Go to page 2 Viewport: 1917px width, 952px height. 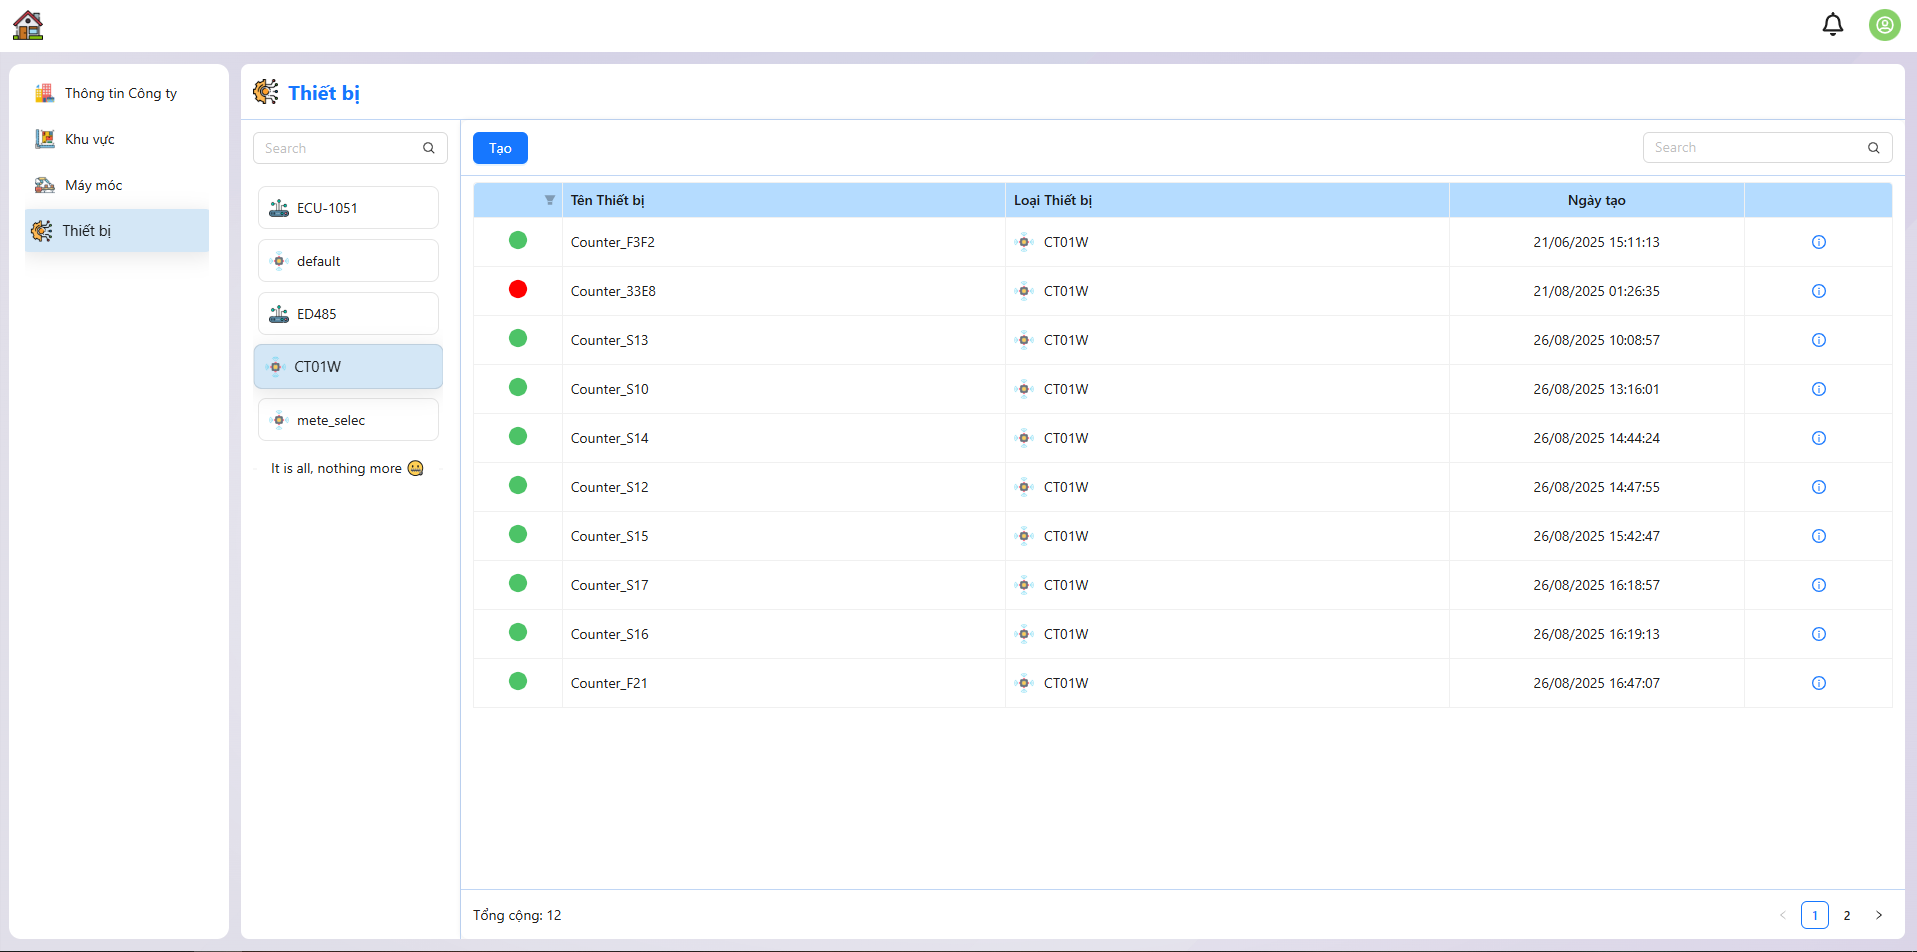1846,915
